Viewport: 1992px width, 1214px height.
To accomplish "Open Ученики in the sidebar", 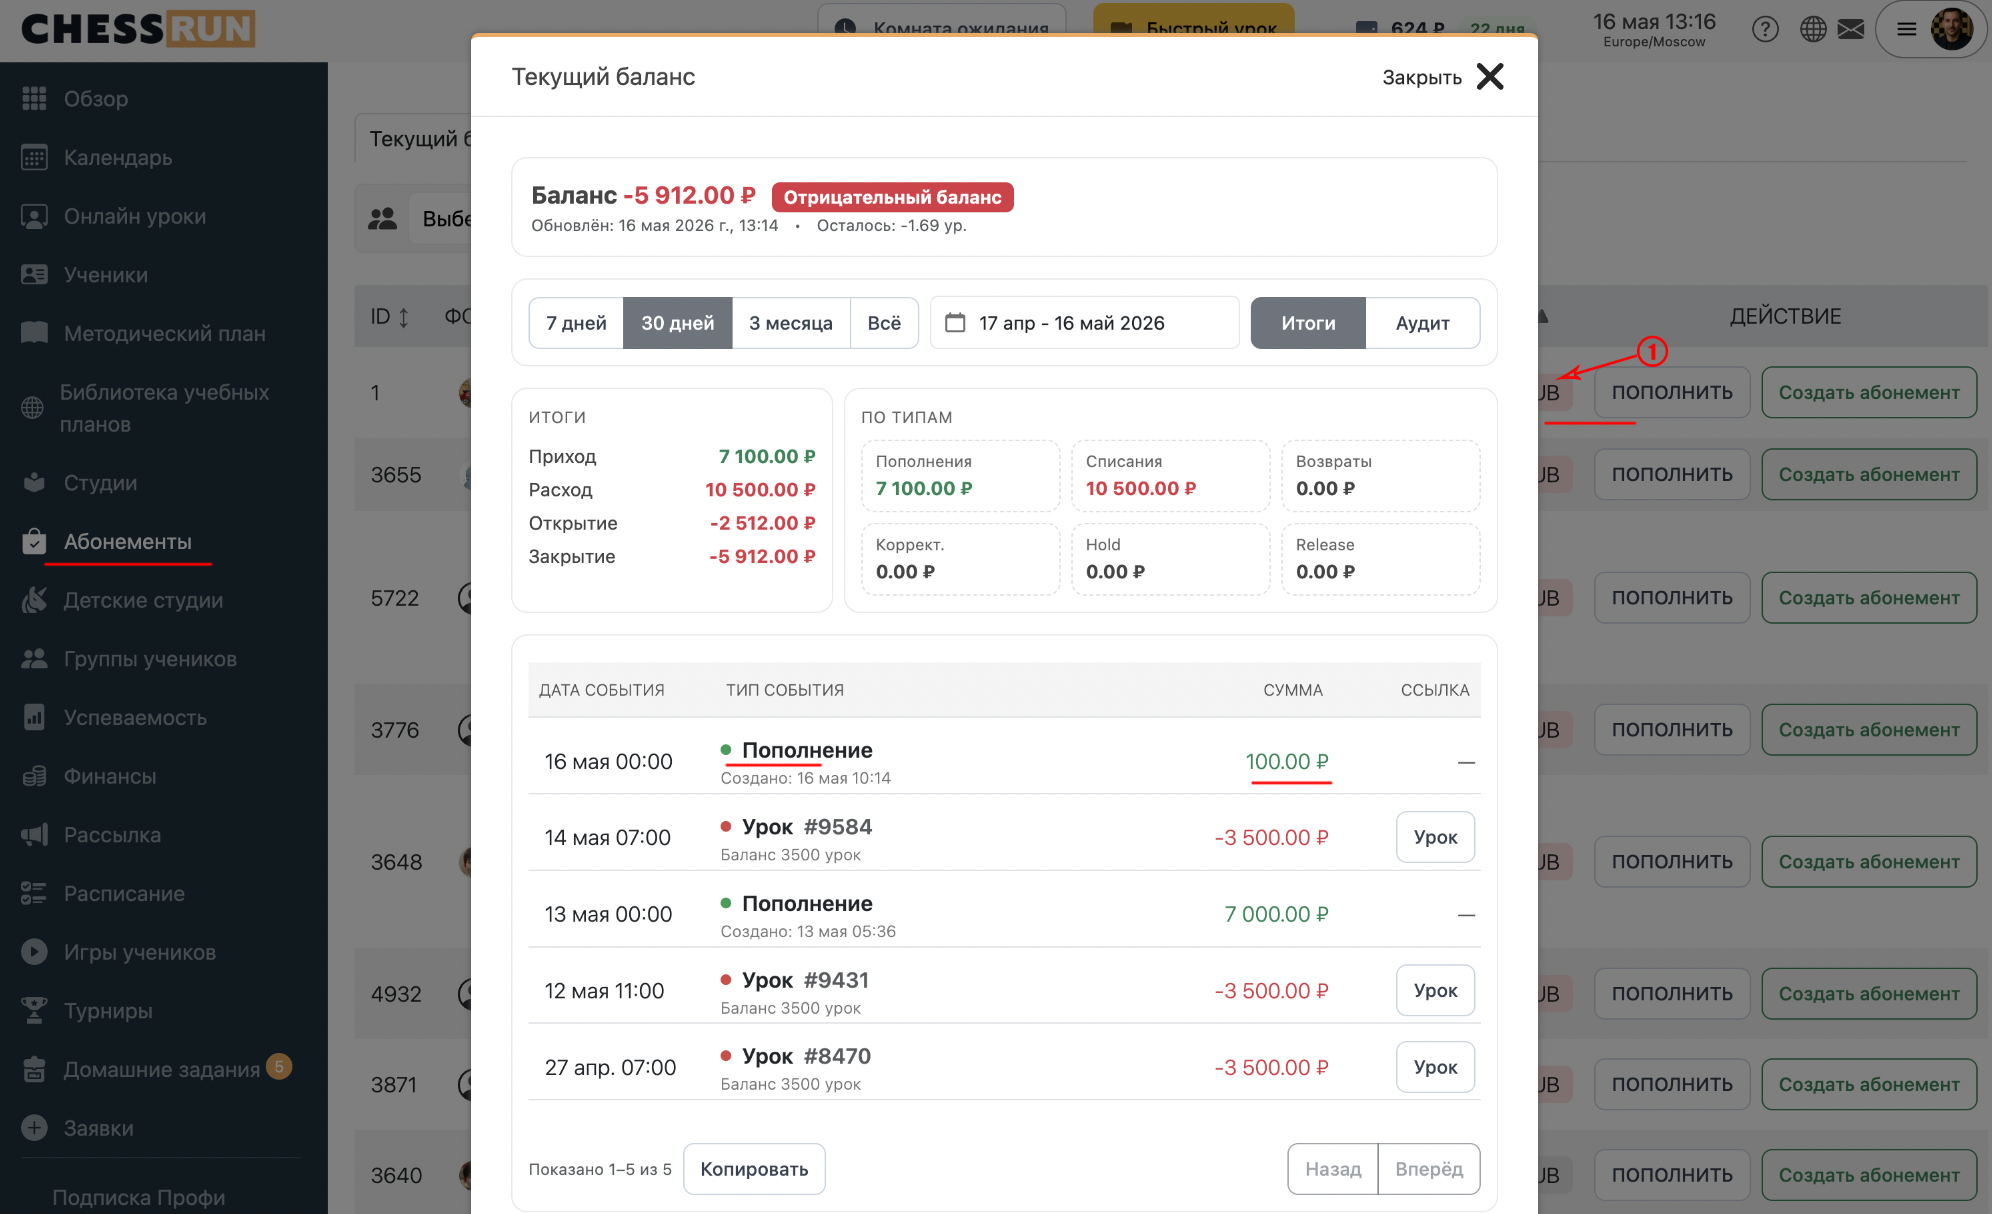I will (105, 275).
